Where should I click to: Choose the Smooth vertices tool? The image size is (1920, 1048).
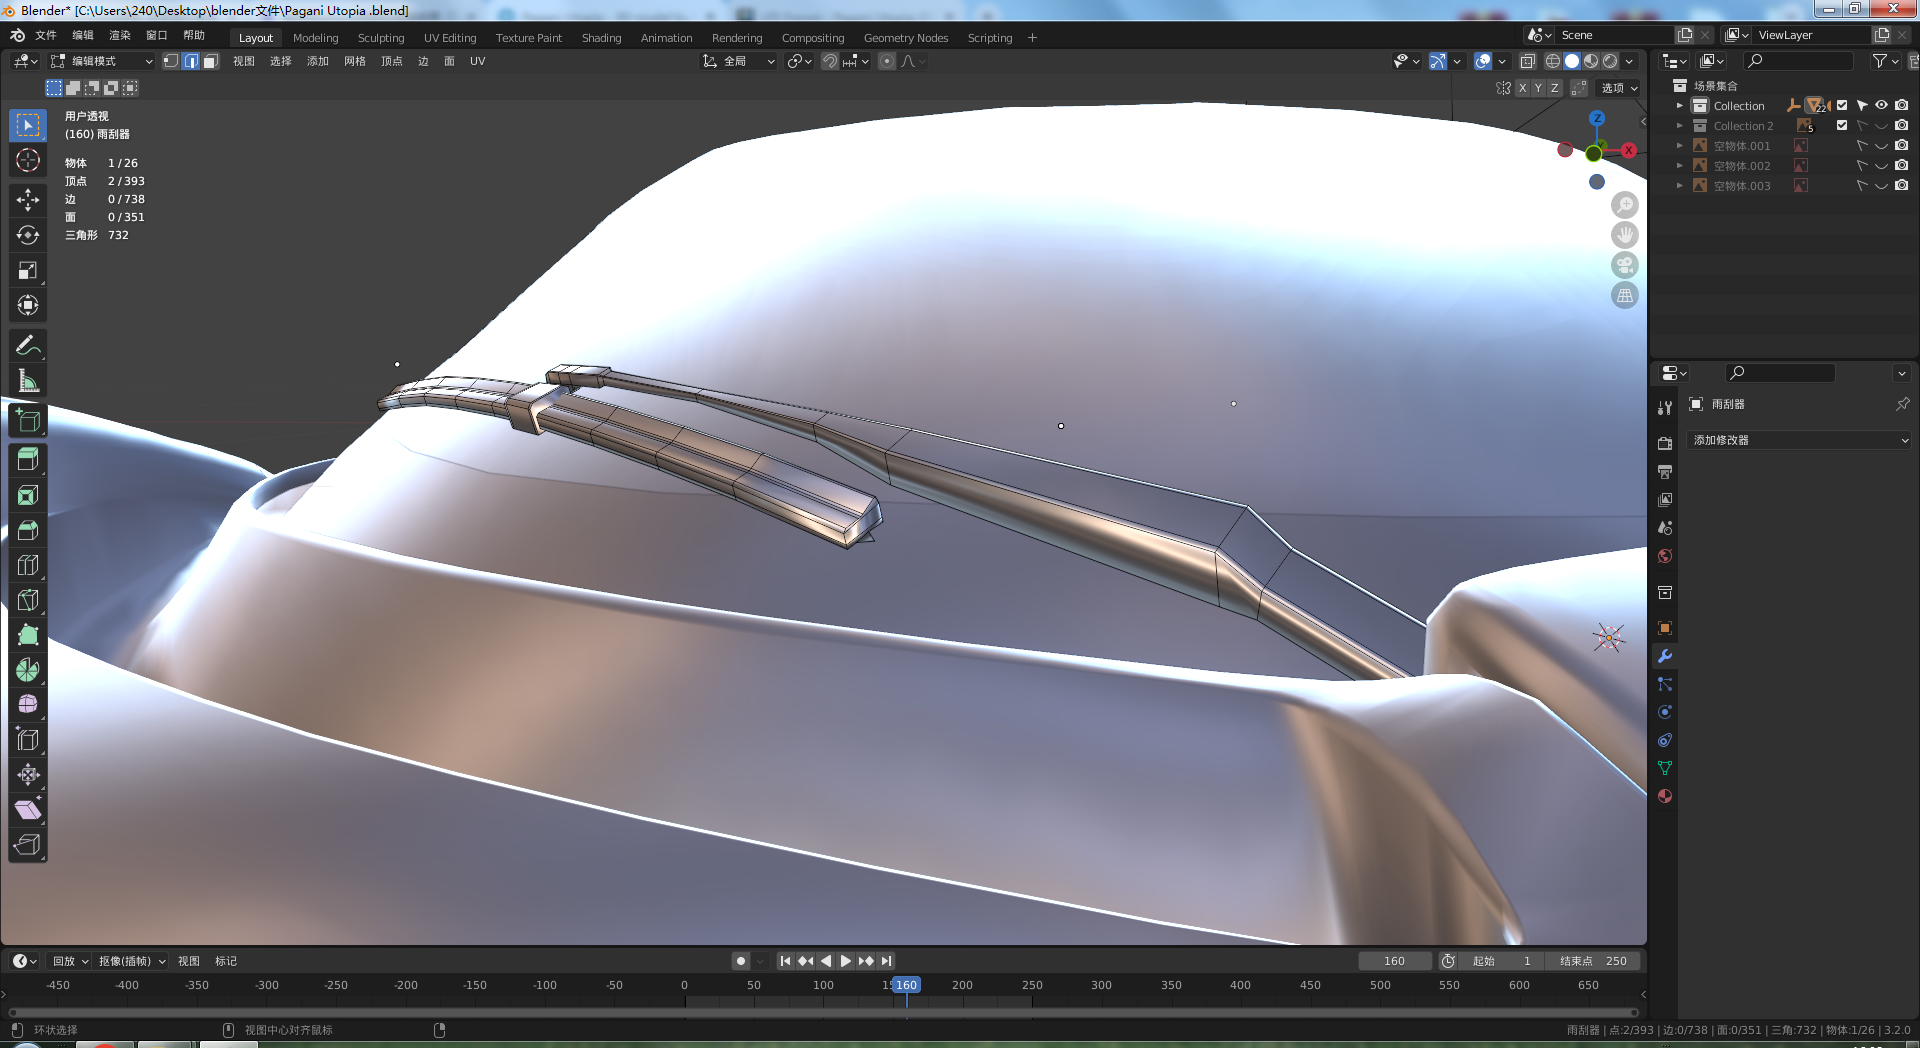[x=28, y=705]
